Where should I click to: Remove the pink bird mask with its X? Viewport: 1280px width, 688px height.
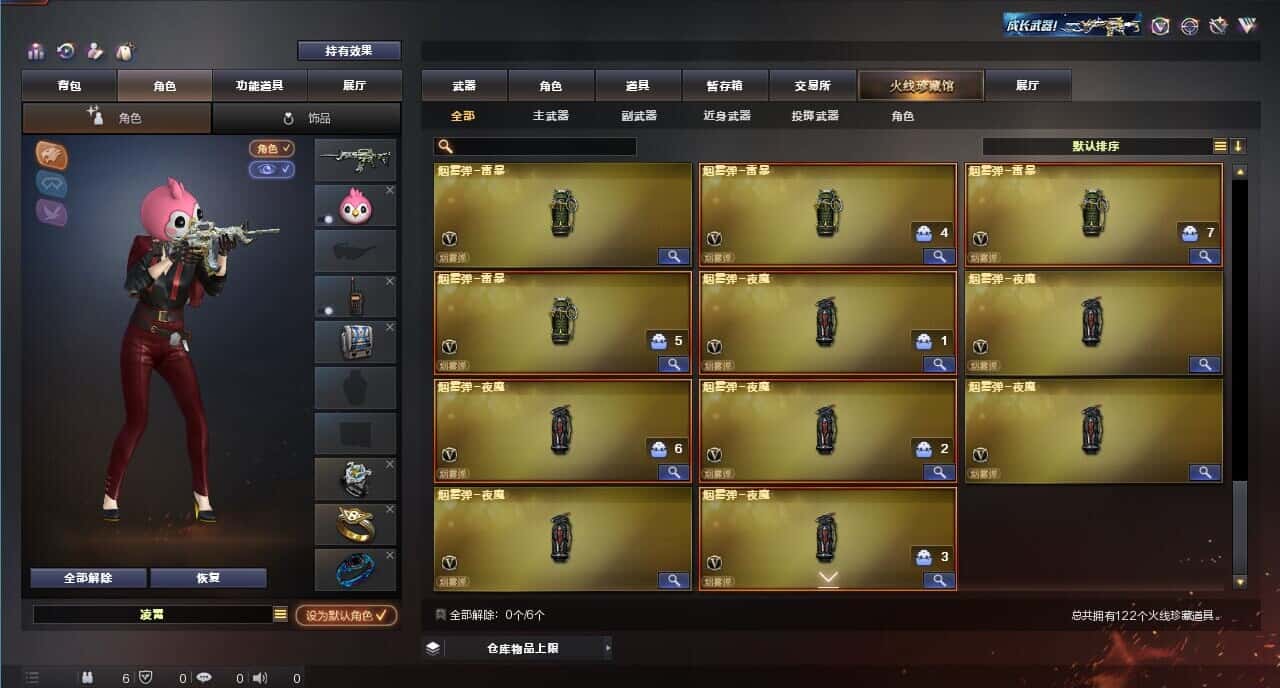390,190
